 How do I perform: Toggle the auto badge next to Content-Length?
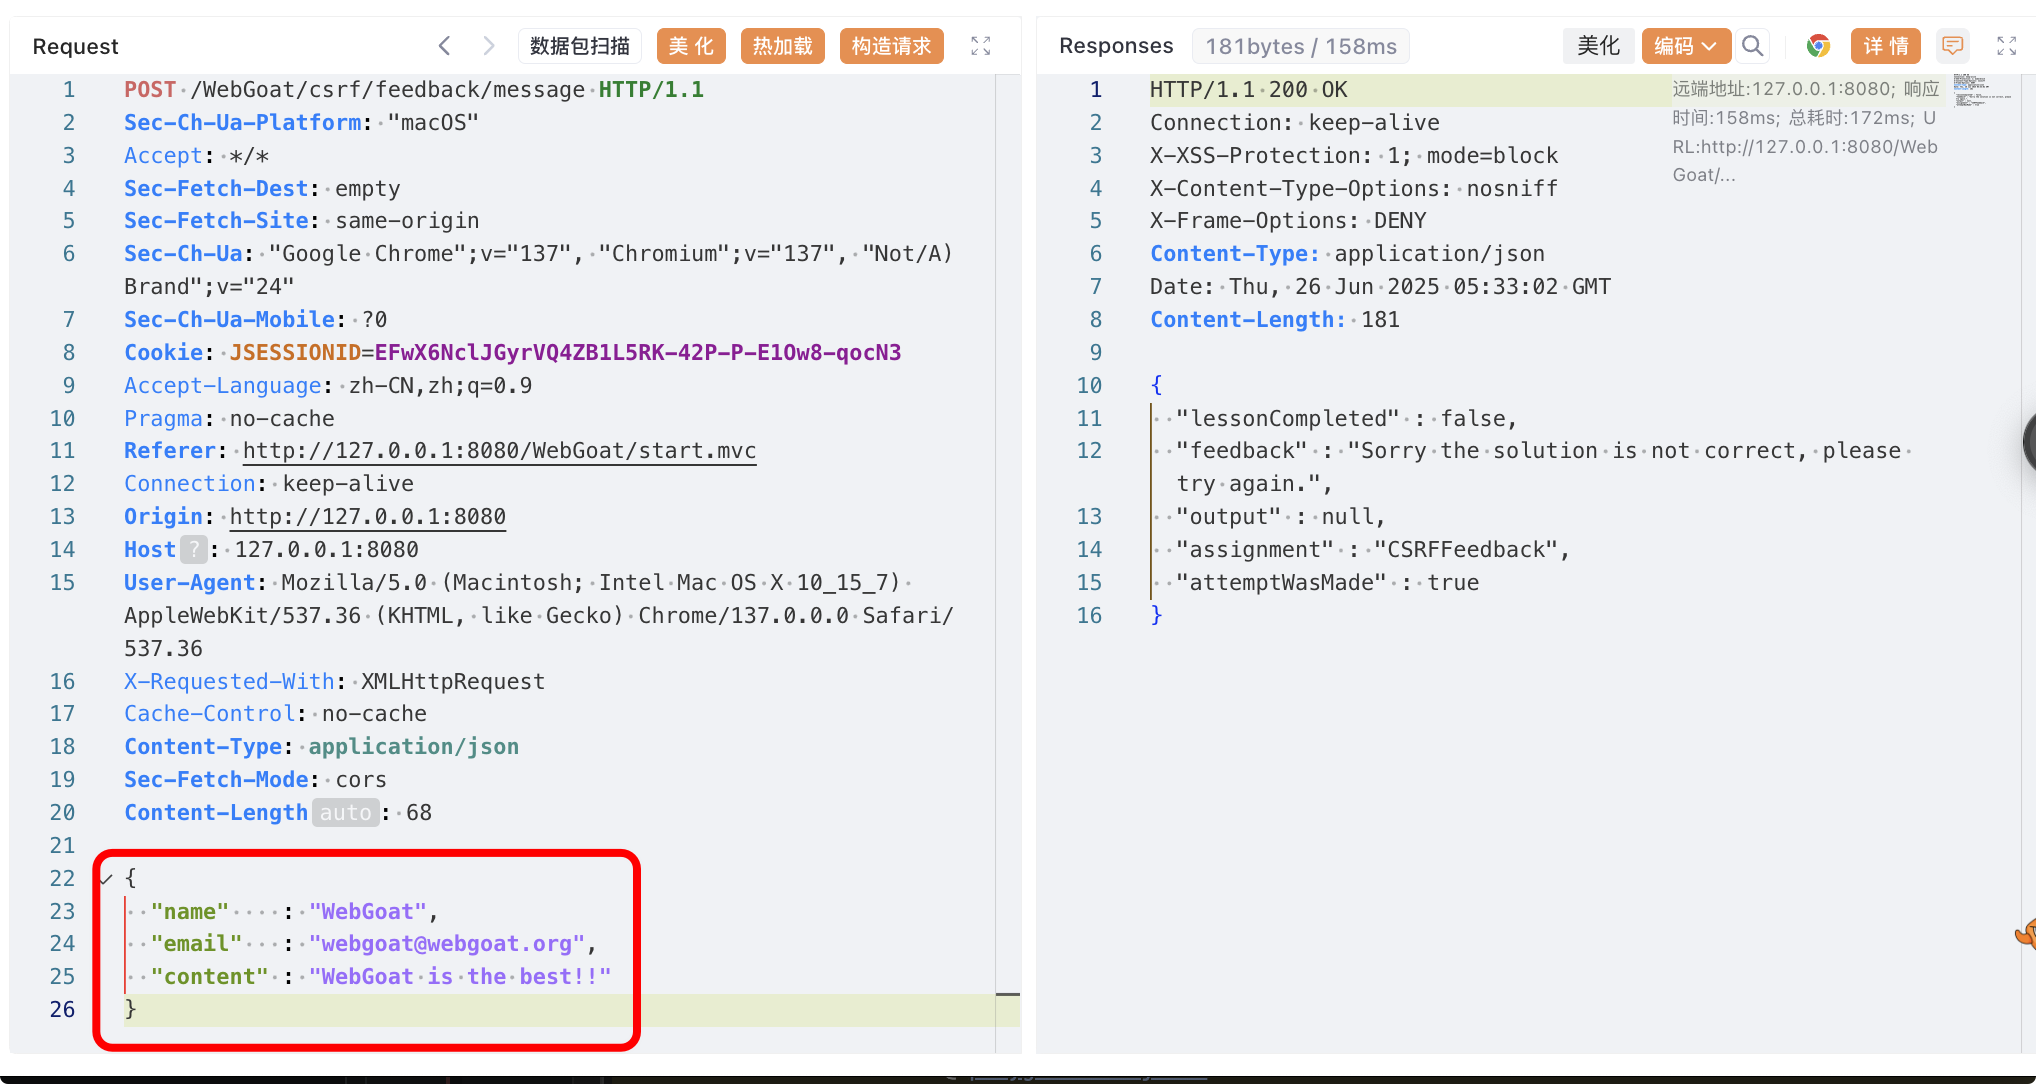345,813
